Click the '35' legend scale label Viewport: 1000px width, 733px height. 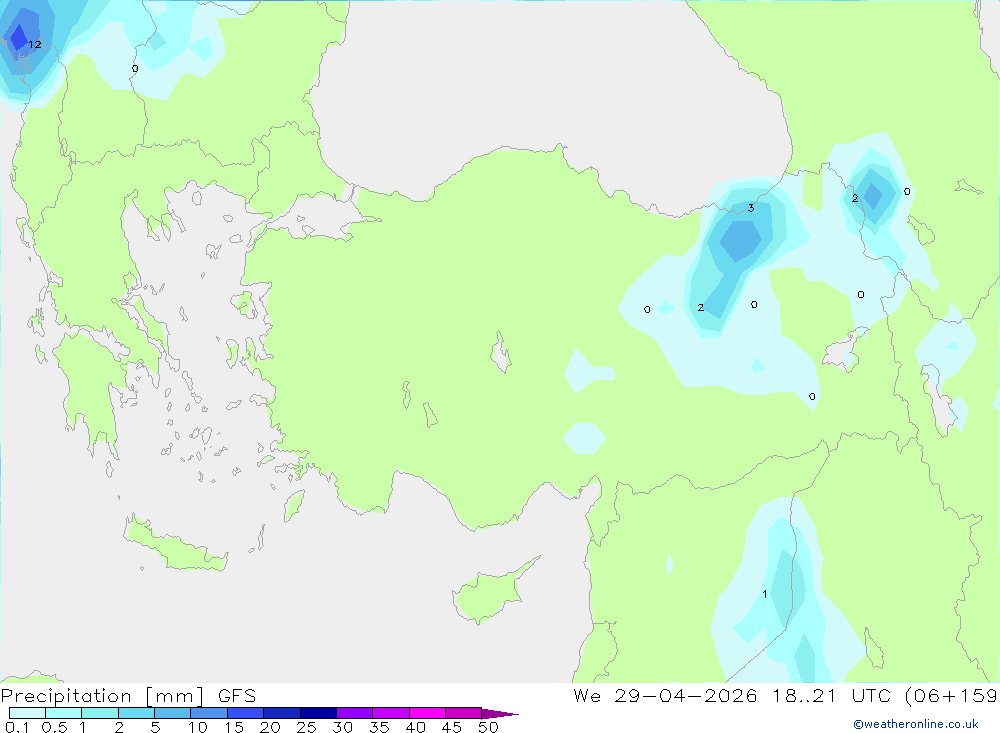(x=379, y=727)
